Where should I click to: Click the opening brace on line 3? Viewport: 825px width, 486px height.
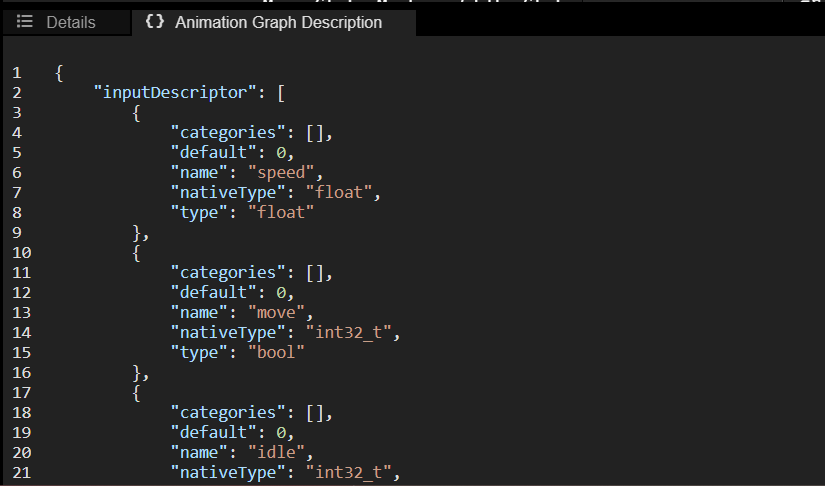(136, 113)
